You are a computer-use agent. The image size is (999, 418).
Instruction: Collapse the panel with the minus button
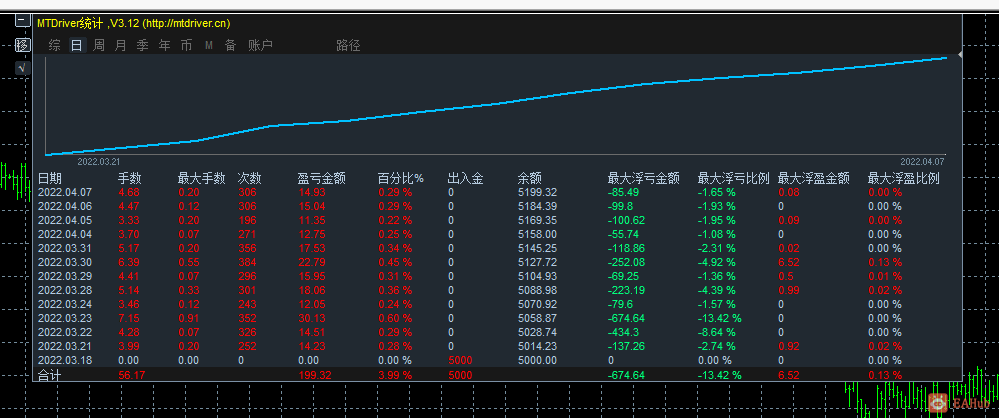click(x=22, y=21)
